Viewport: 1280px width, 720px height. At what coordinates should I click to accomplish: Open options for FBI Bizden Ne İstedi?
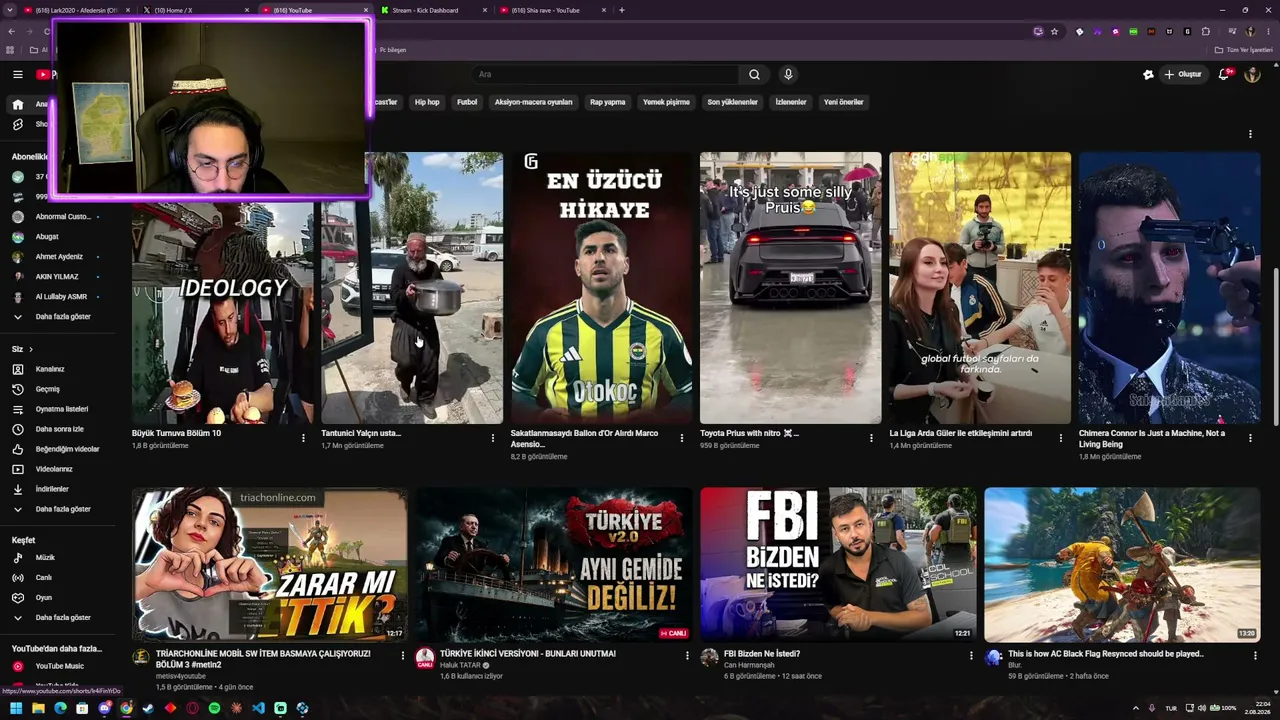(971, 656)
